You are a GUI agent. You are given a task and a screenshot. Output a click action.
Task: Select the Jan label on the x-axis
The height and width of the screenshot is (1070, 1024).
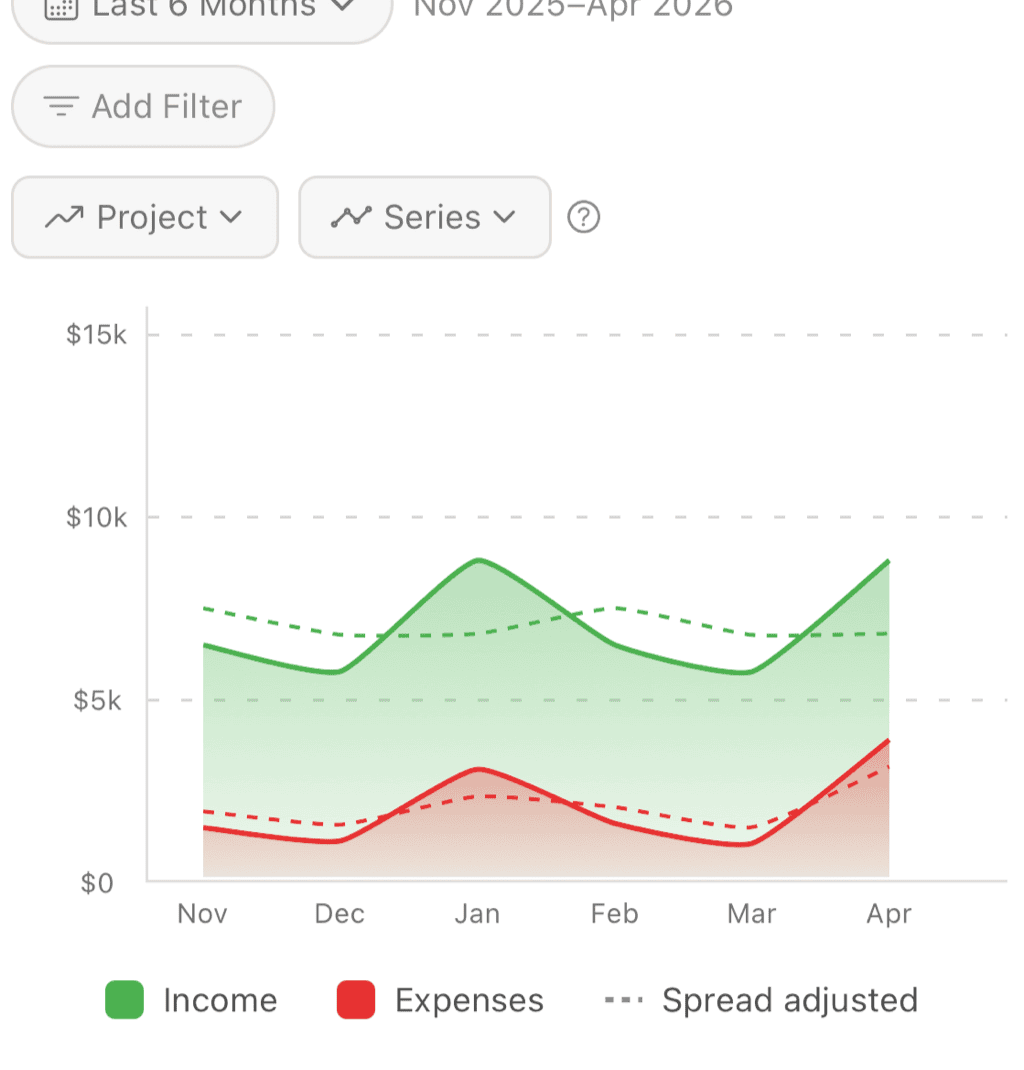(x=477, y=914)
